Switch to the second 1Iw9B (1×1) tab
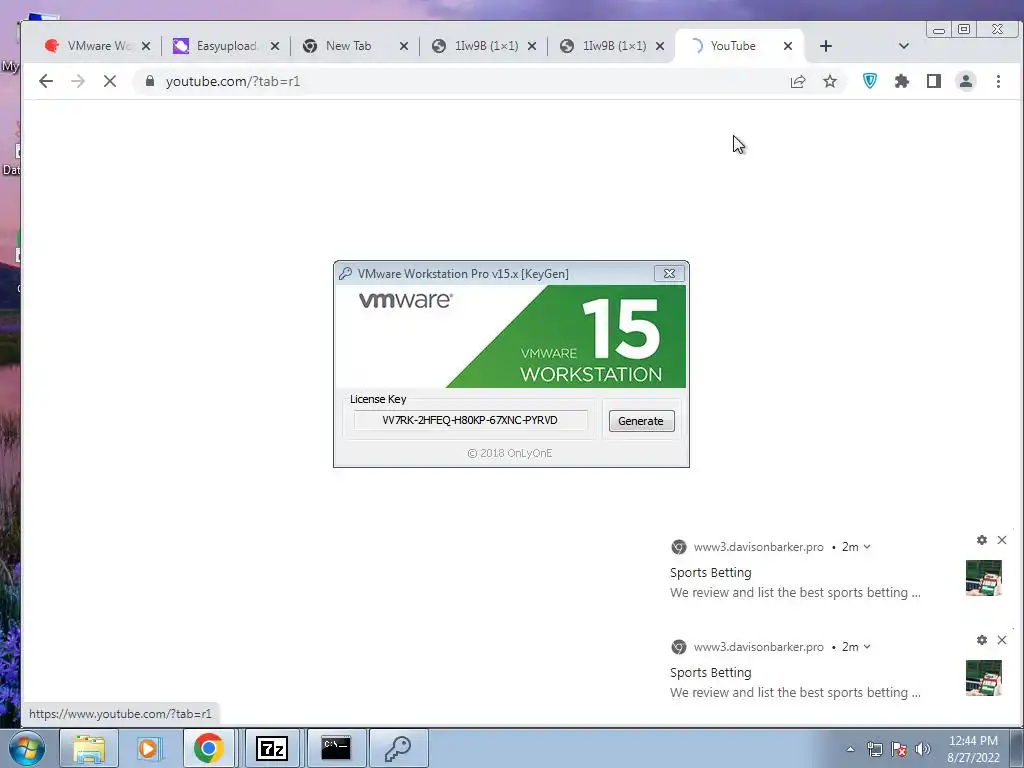 613,46
